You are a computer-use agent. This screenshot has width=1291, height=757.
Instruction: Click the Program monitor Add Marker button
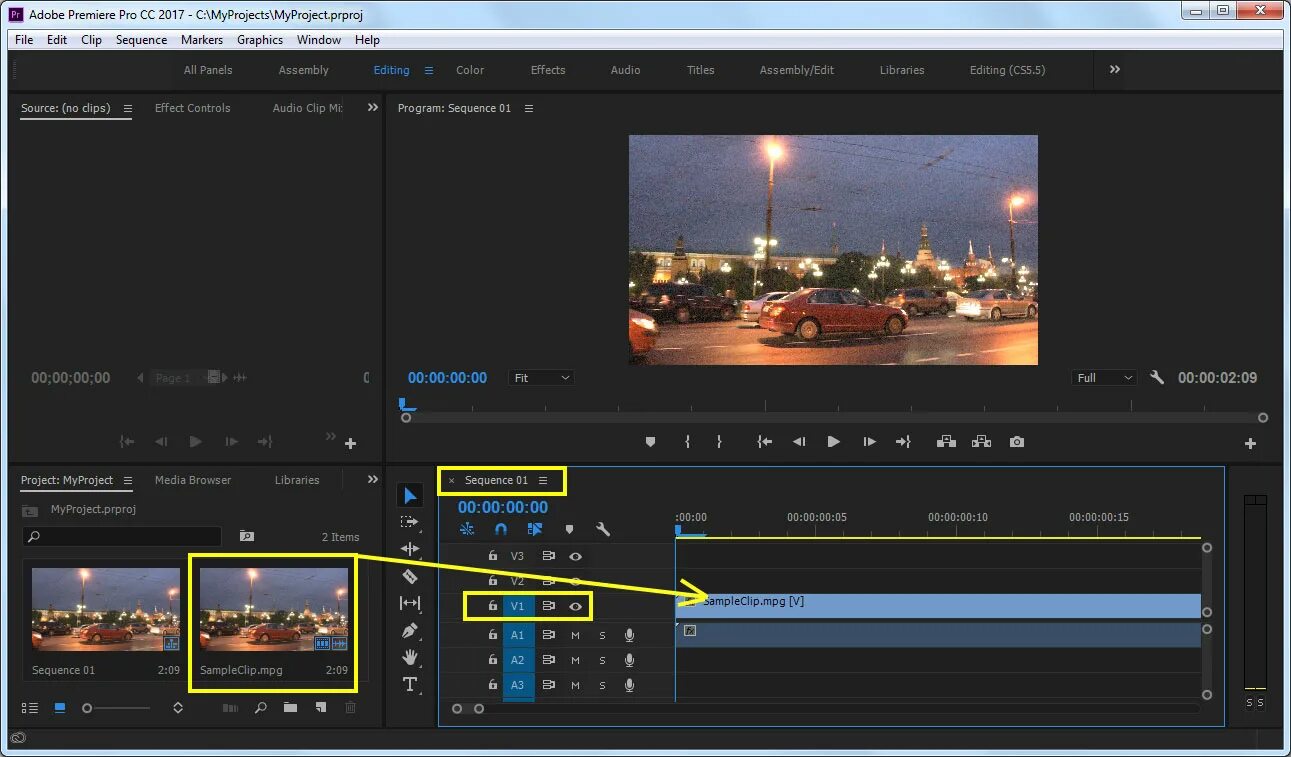coord(650,442)
